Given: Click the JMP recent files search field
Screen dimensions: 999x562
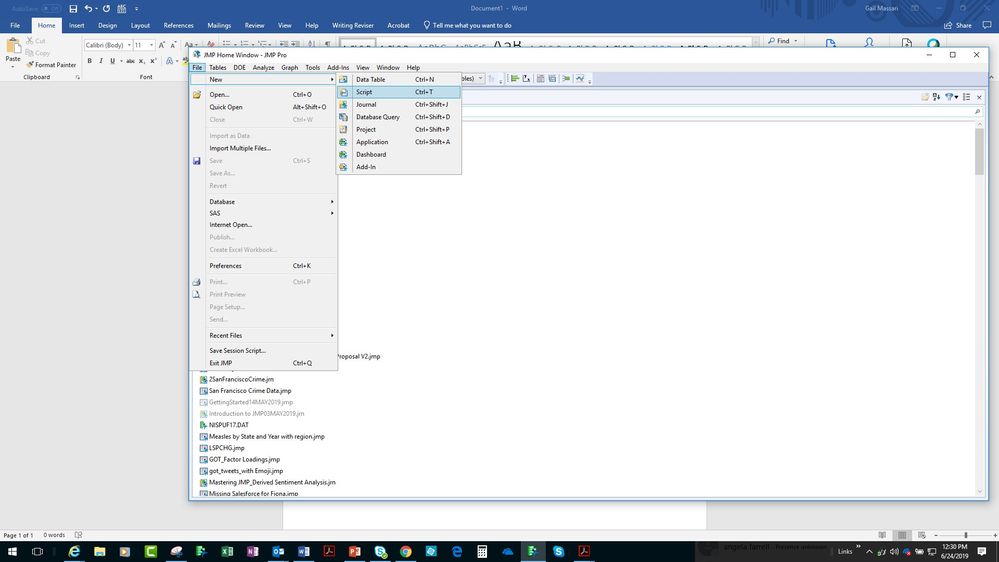Looking at the screenshot, I should tap(722, 112).
